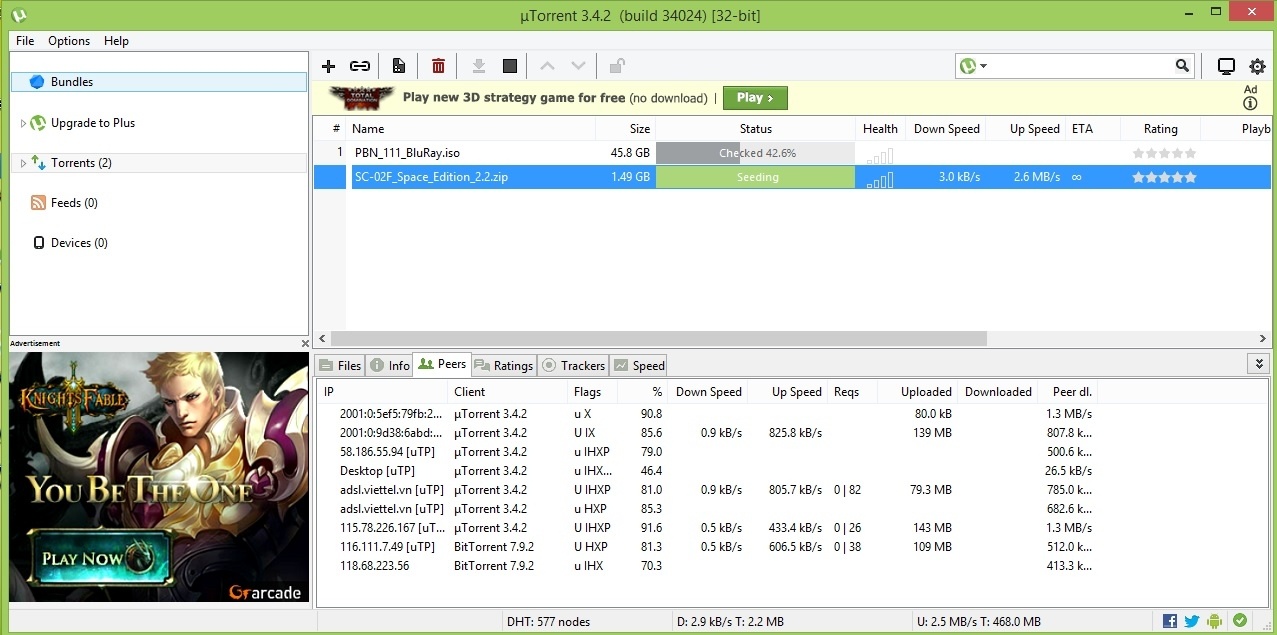Image resolution: width=1277 pixels, height=635 pixels.
Task: Click the Move Up Queue arrow
Action: (547, 66)
